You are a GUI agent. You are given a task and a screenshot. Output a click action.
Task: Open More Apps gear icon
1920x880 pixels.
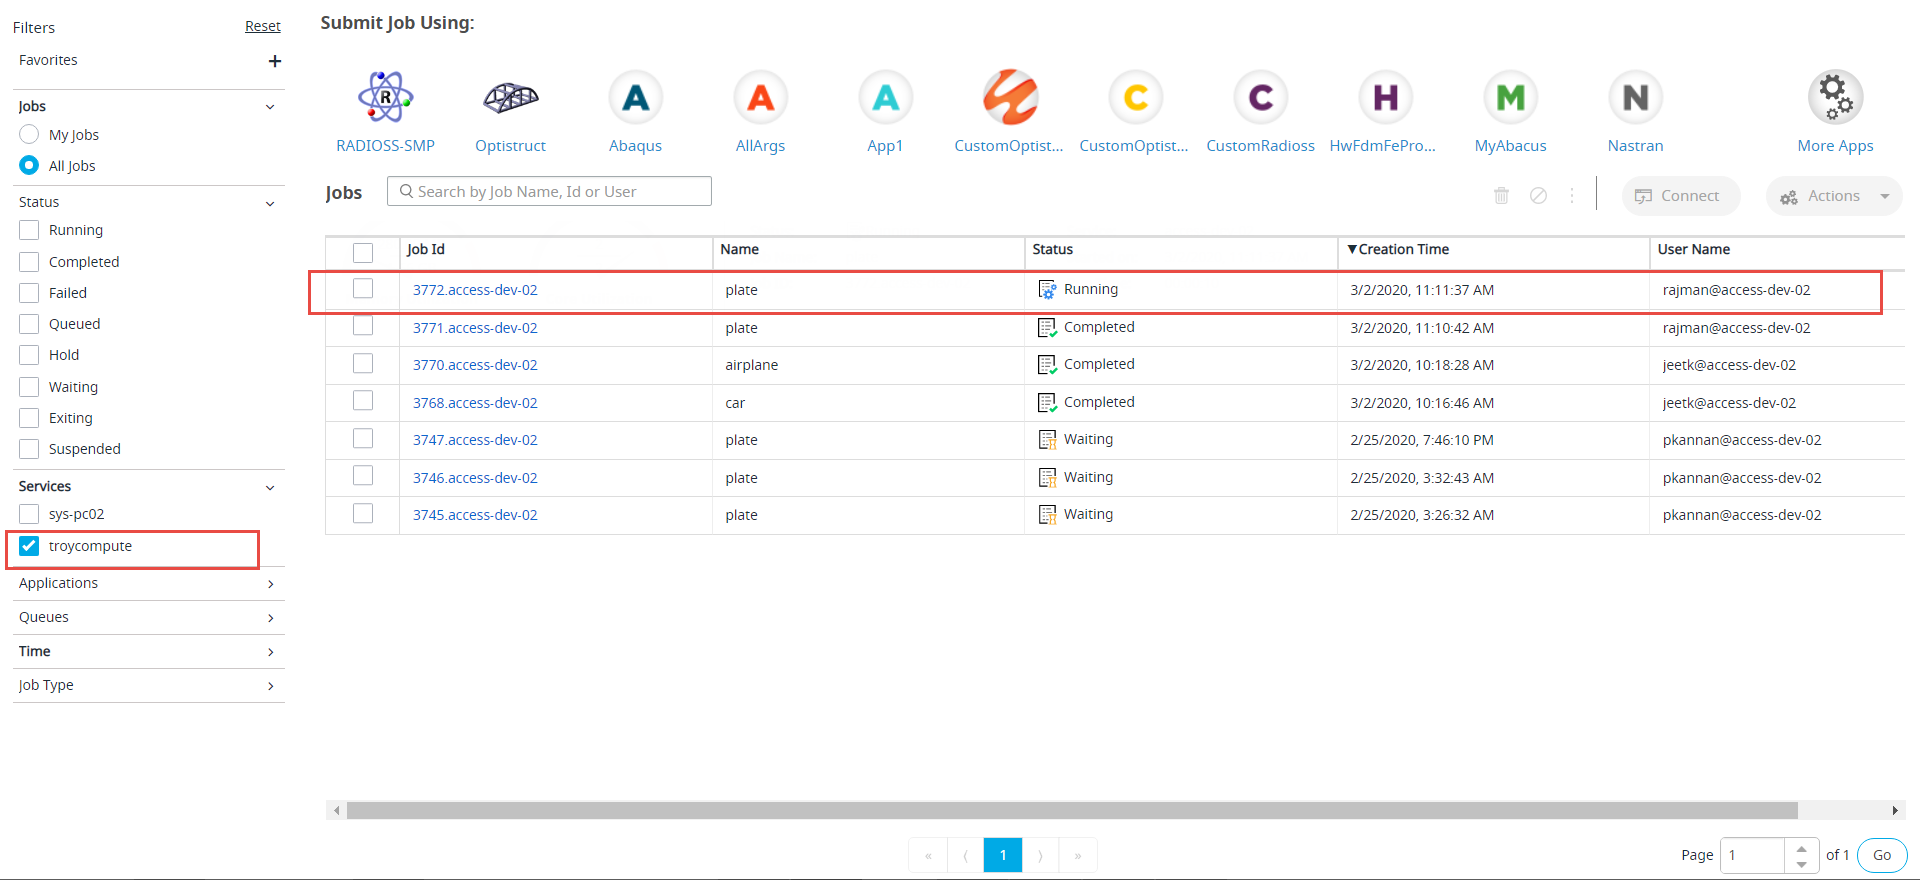(1836, 97)
